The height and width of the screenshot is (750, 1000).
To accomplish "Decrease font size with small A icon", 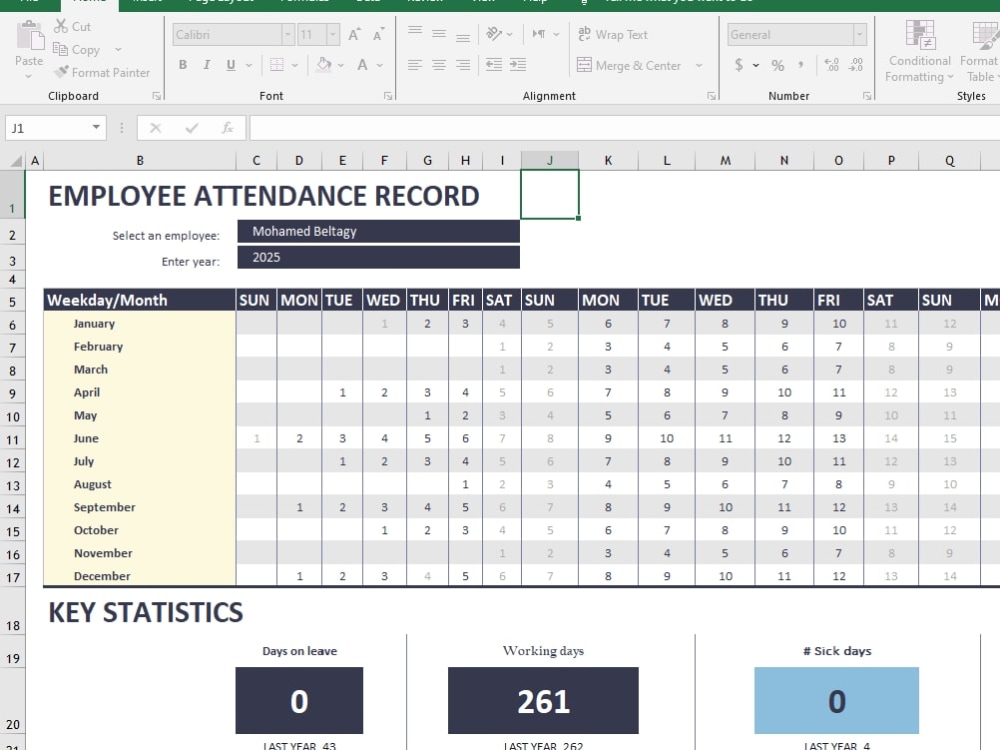I will pos(378,34).
